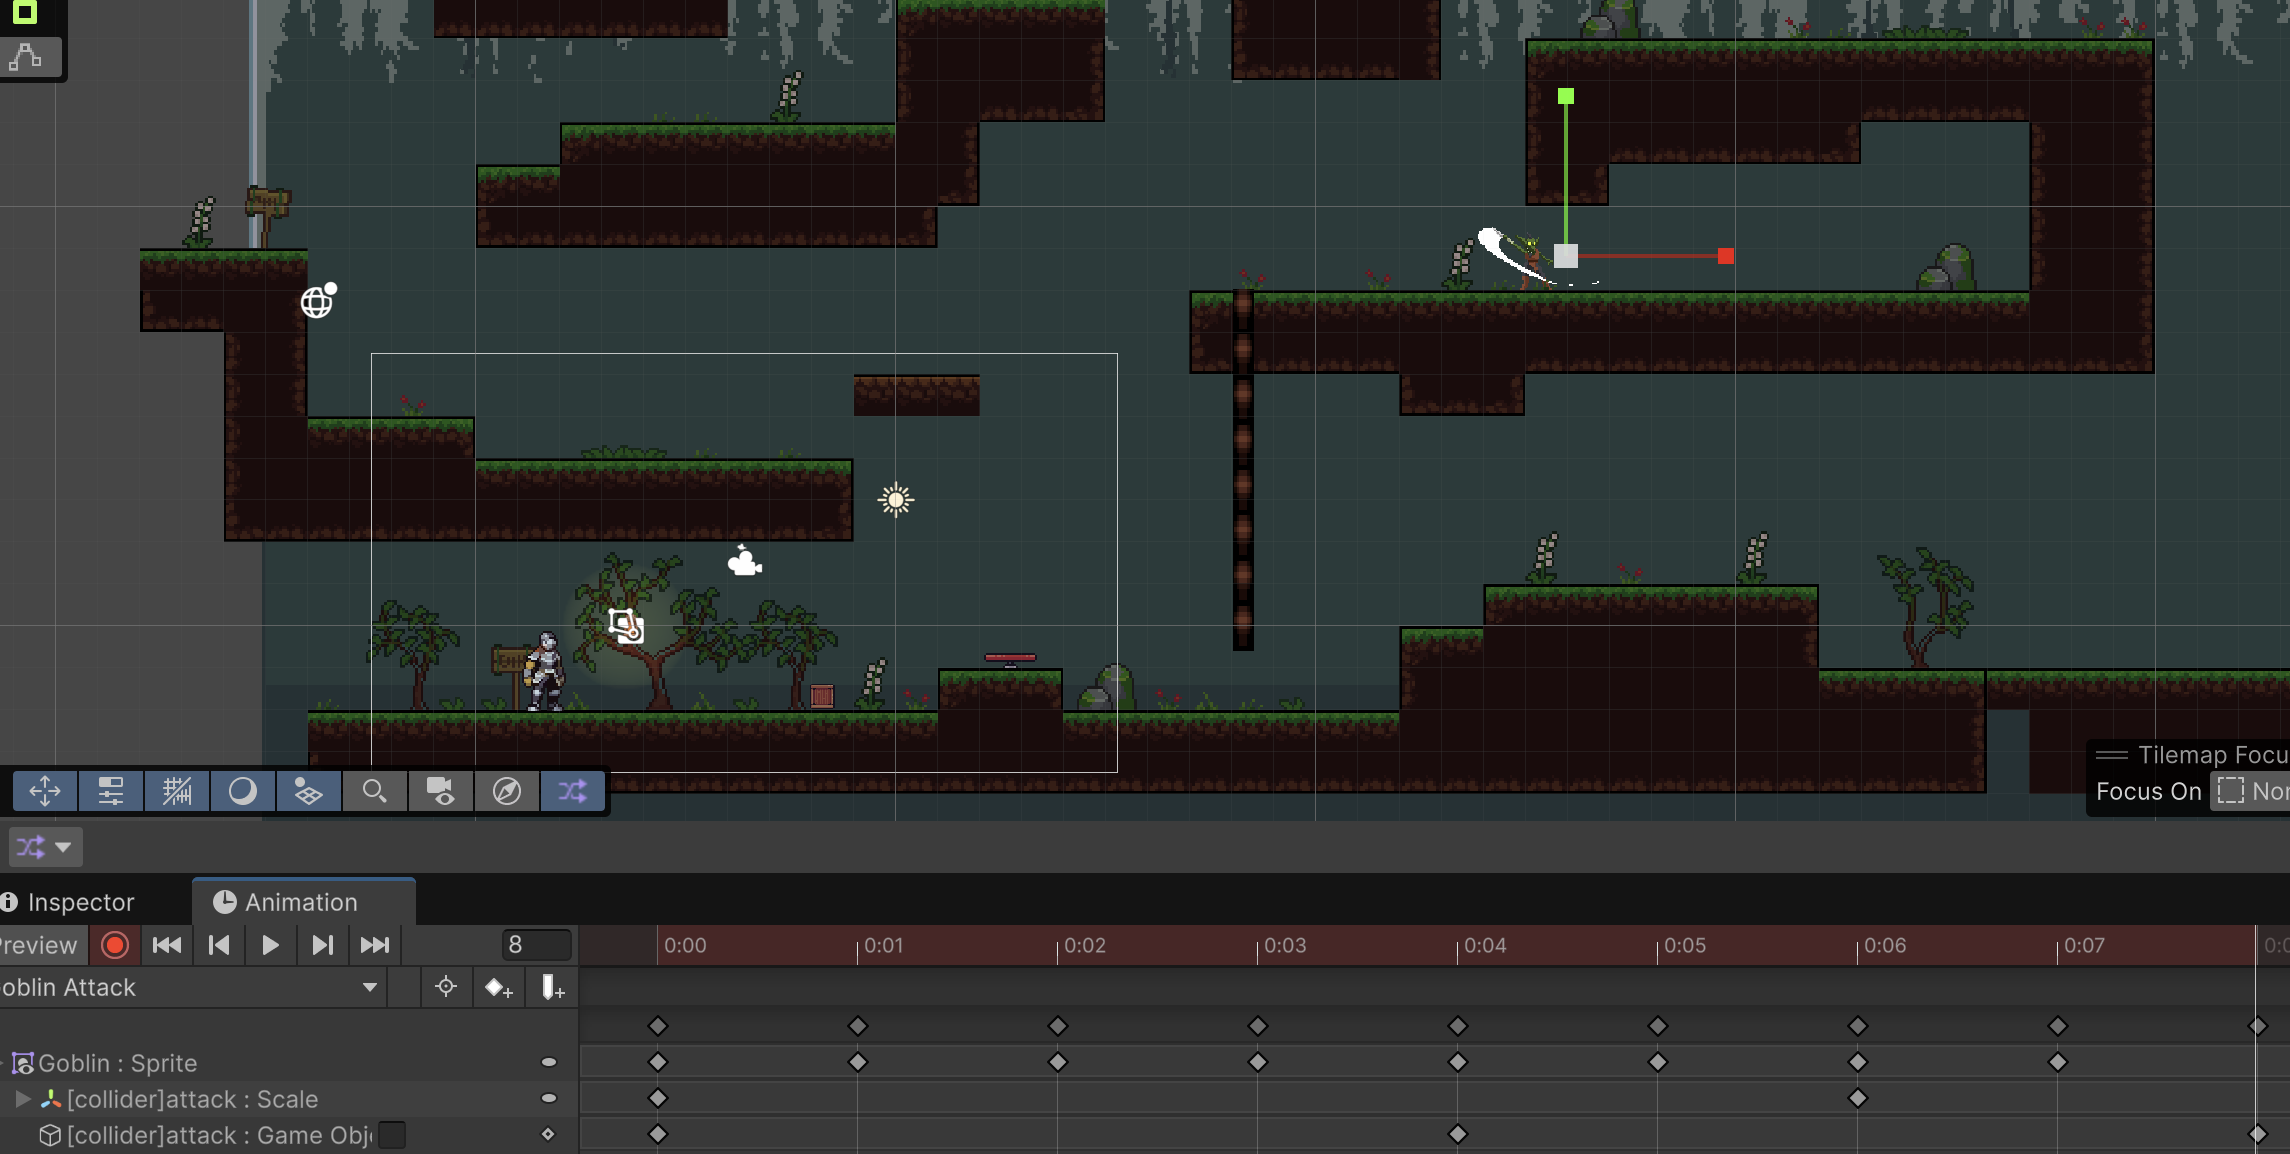Screen dimensions: 2290x1154
Task: Click the frame number input field
Action: click(536, 945)
